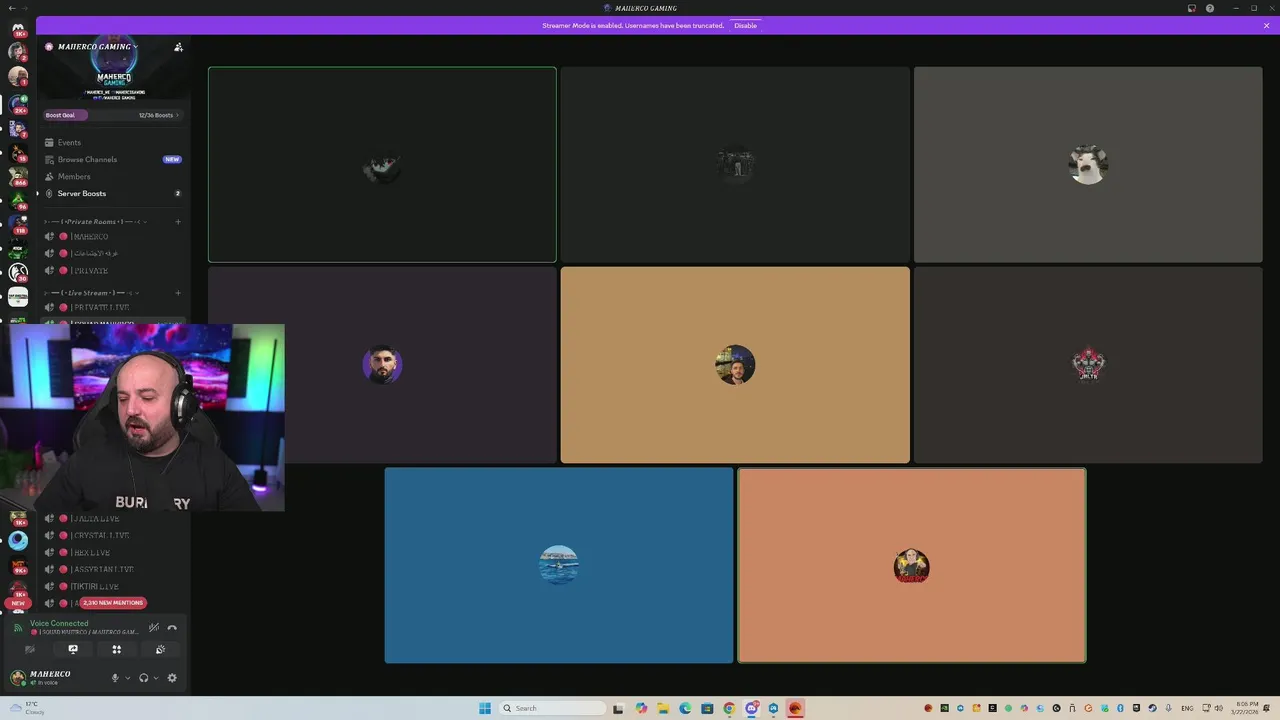
Task: Deafen with the headphones icon
Action: coord(144,678)
